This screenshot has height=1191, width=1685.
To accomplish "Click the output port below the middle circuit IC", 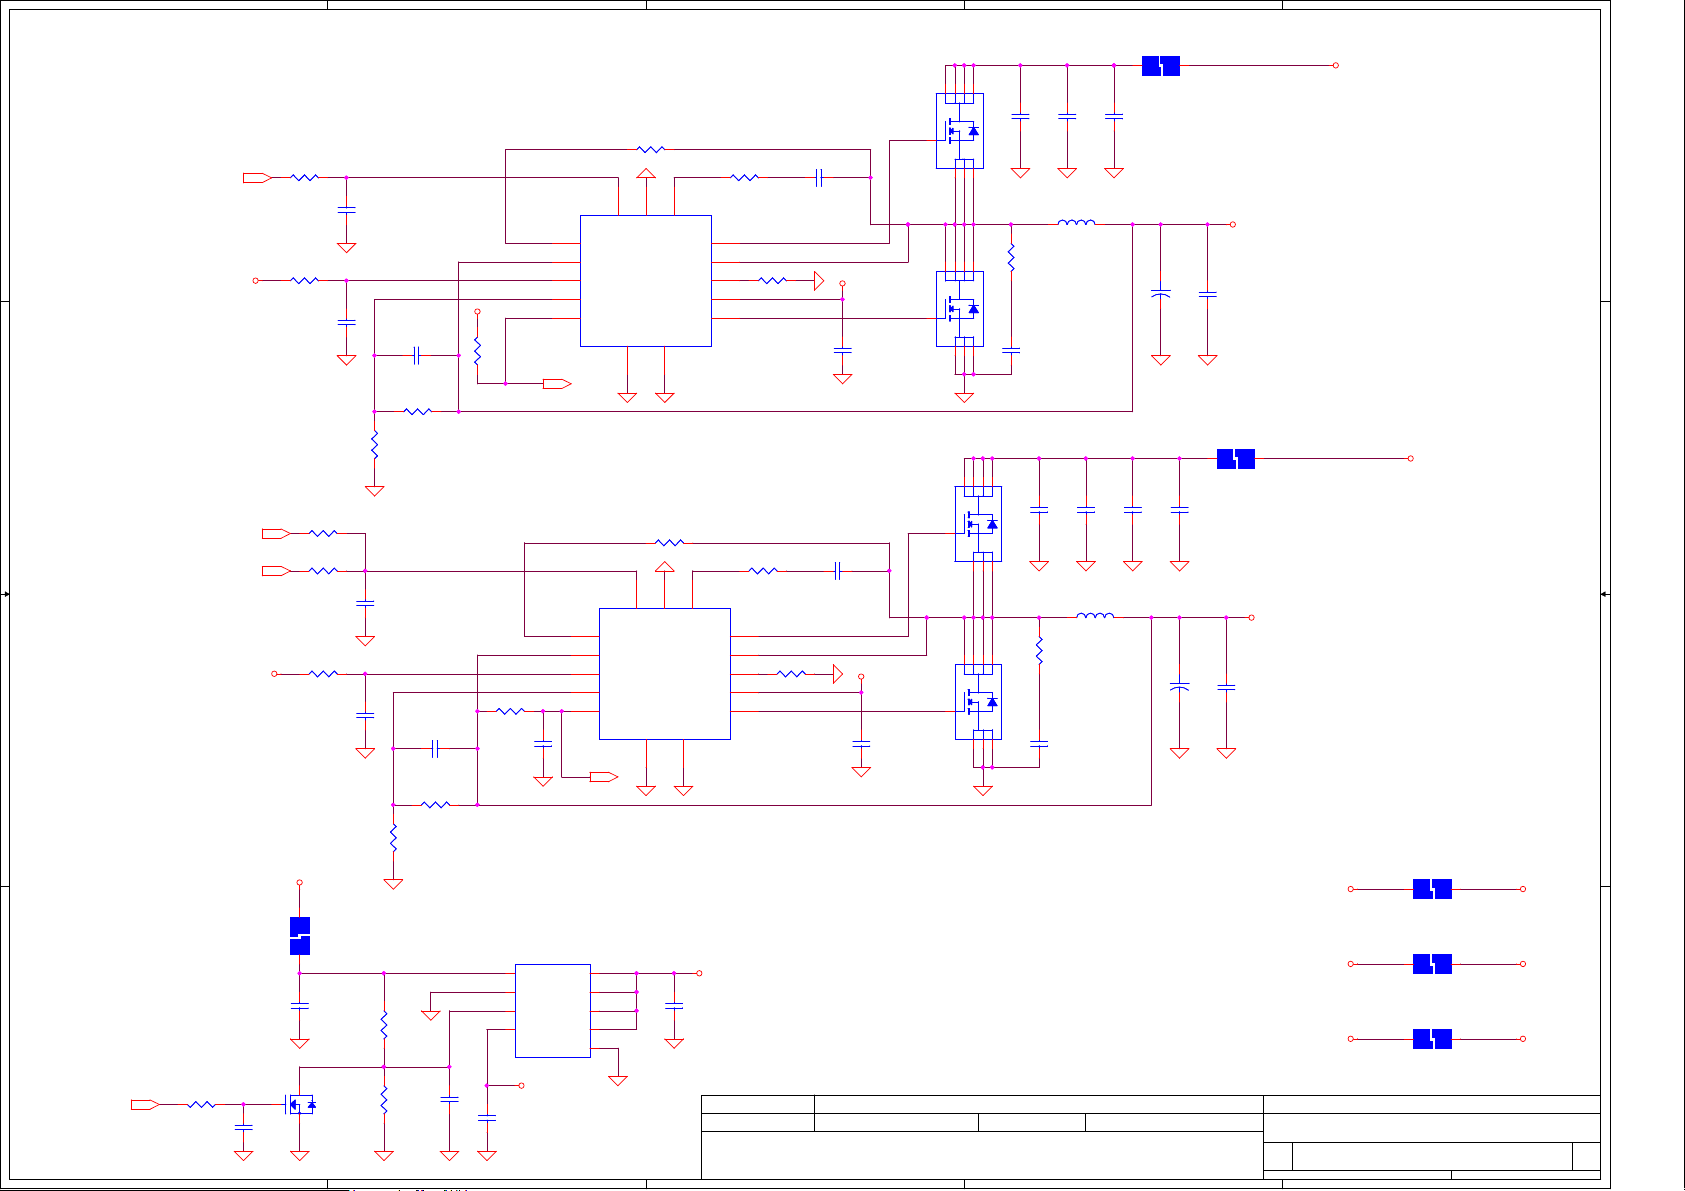I will click(604, 777).
